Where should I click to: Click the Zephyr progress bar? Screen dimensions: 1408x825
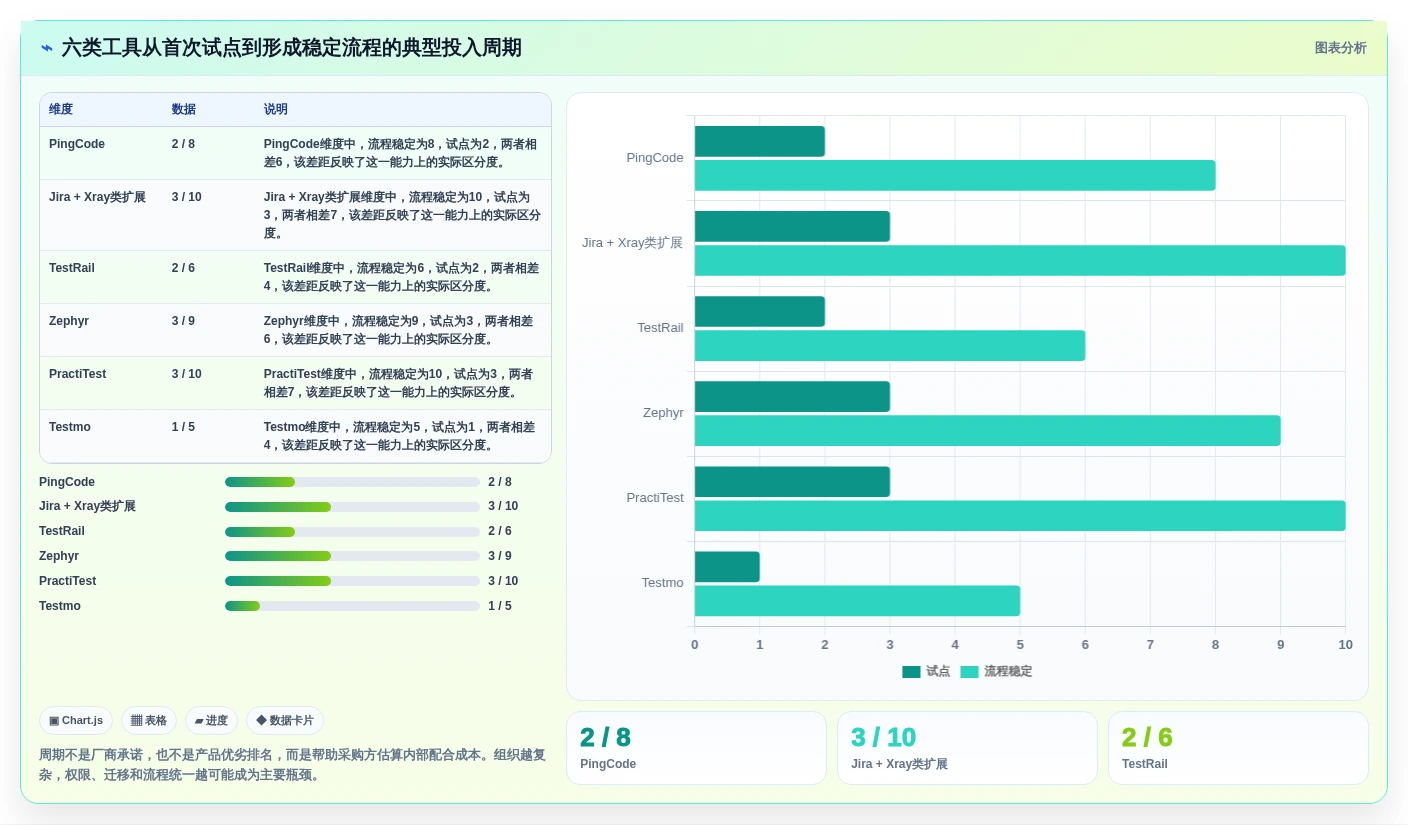[352, 556]
